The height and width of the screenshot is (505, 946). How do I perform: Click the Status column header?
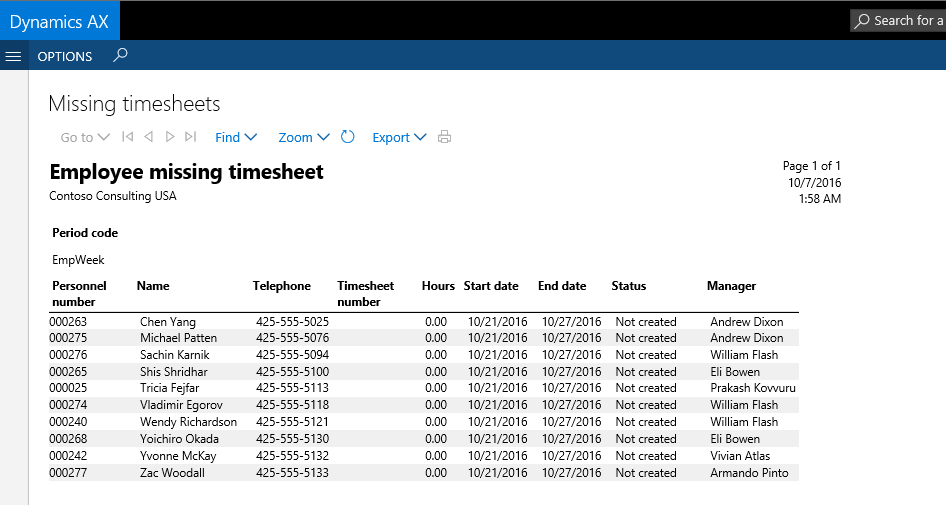coord(629,286)
